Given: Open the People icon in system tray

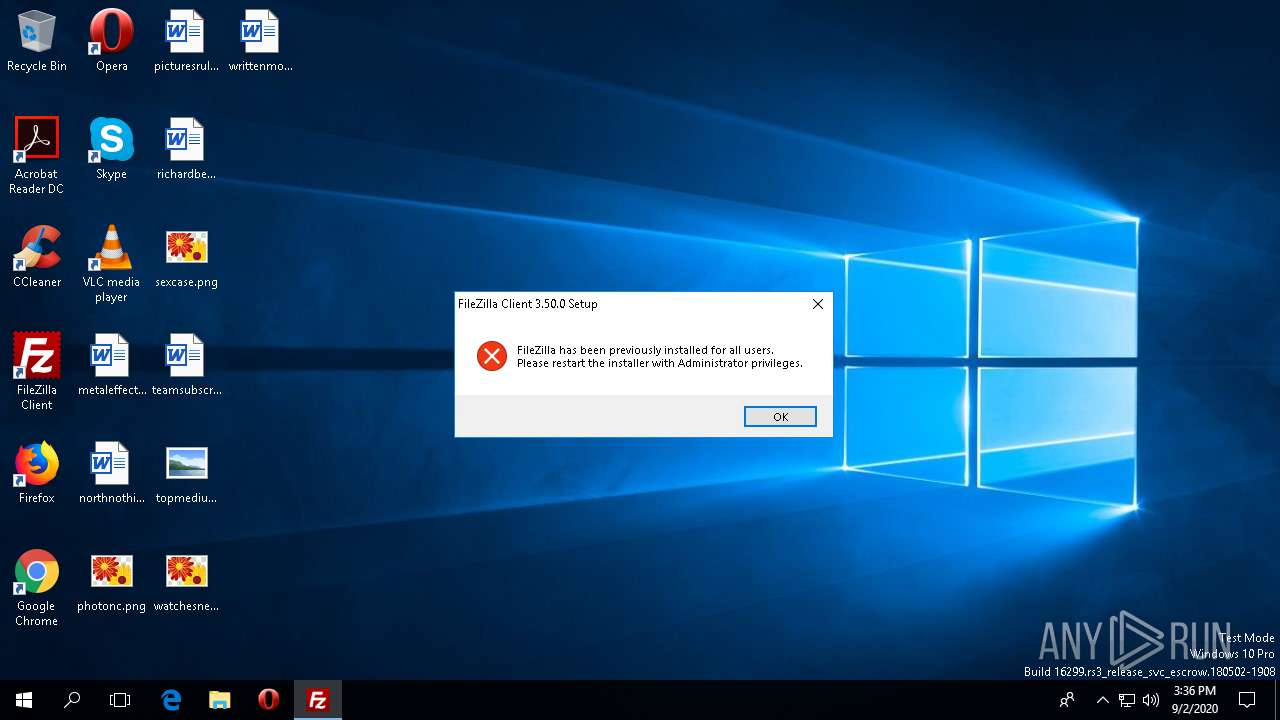Looking at the screenshot, I should click(1067, 700).
